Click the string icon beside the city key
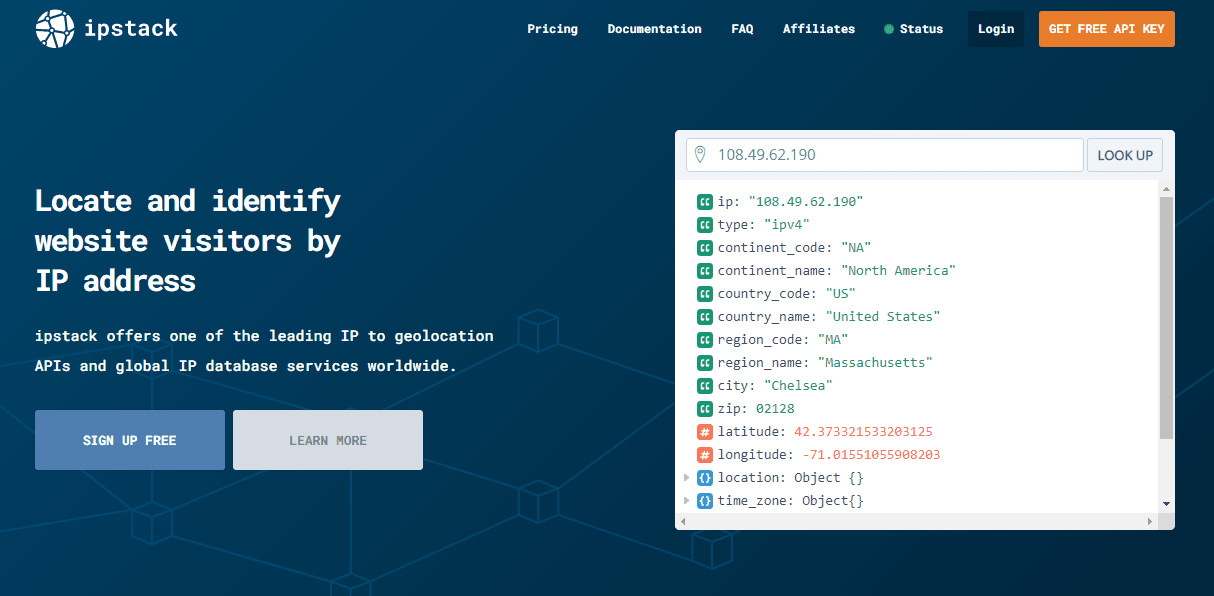The width and height of the screenshot is (1214, 596). 705,386
